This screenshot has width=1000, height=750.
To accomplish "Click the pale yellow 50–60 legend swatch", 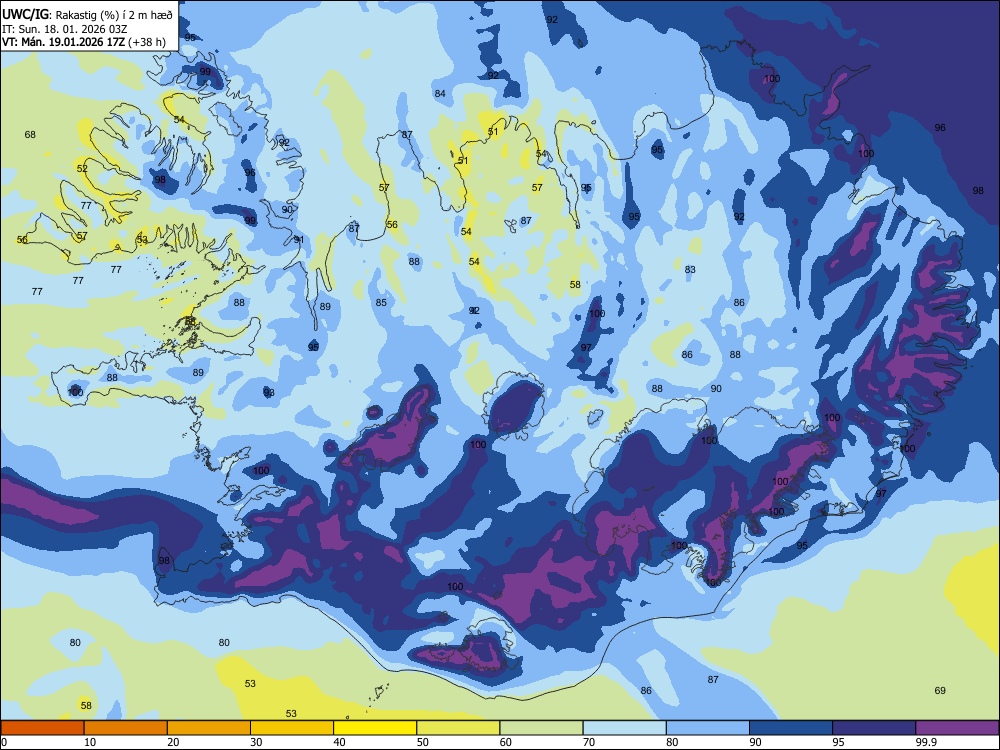I will click(x=458, y=728).
